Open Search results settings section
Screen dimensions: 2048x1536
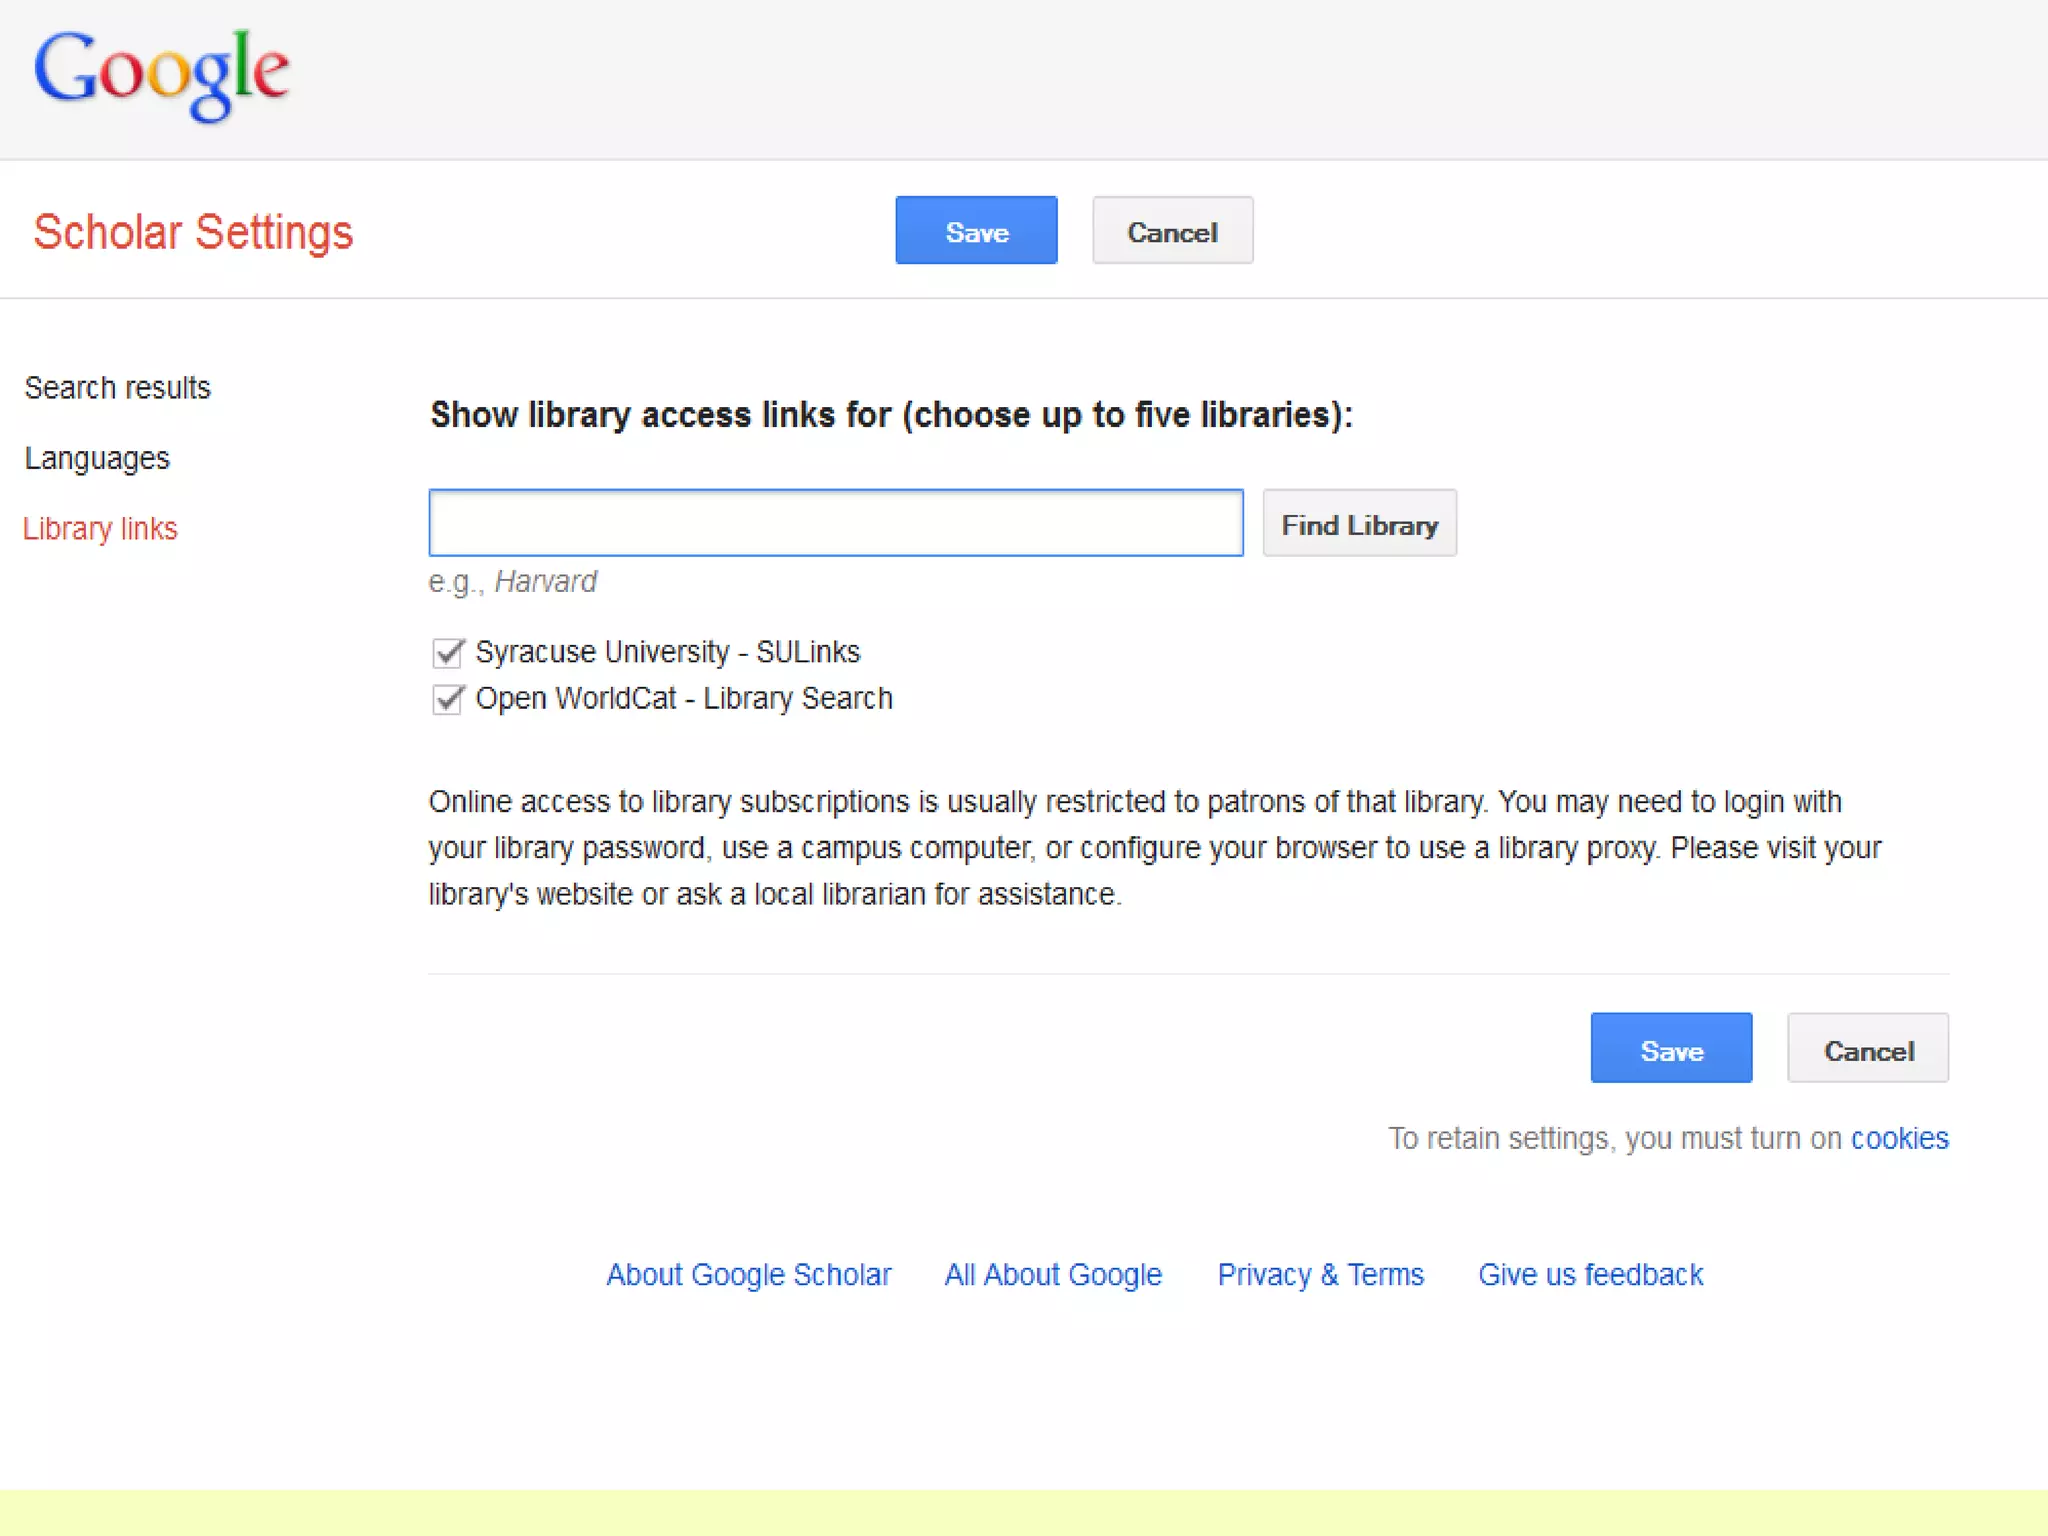(118, 388)
